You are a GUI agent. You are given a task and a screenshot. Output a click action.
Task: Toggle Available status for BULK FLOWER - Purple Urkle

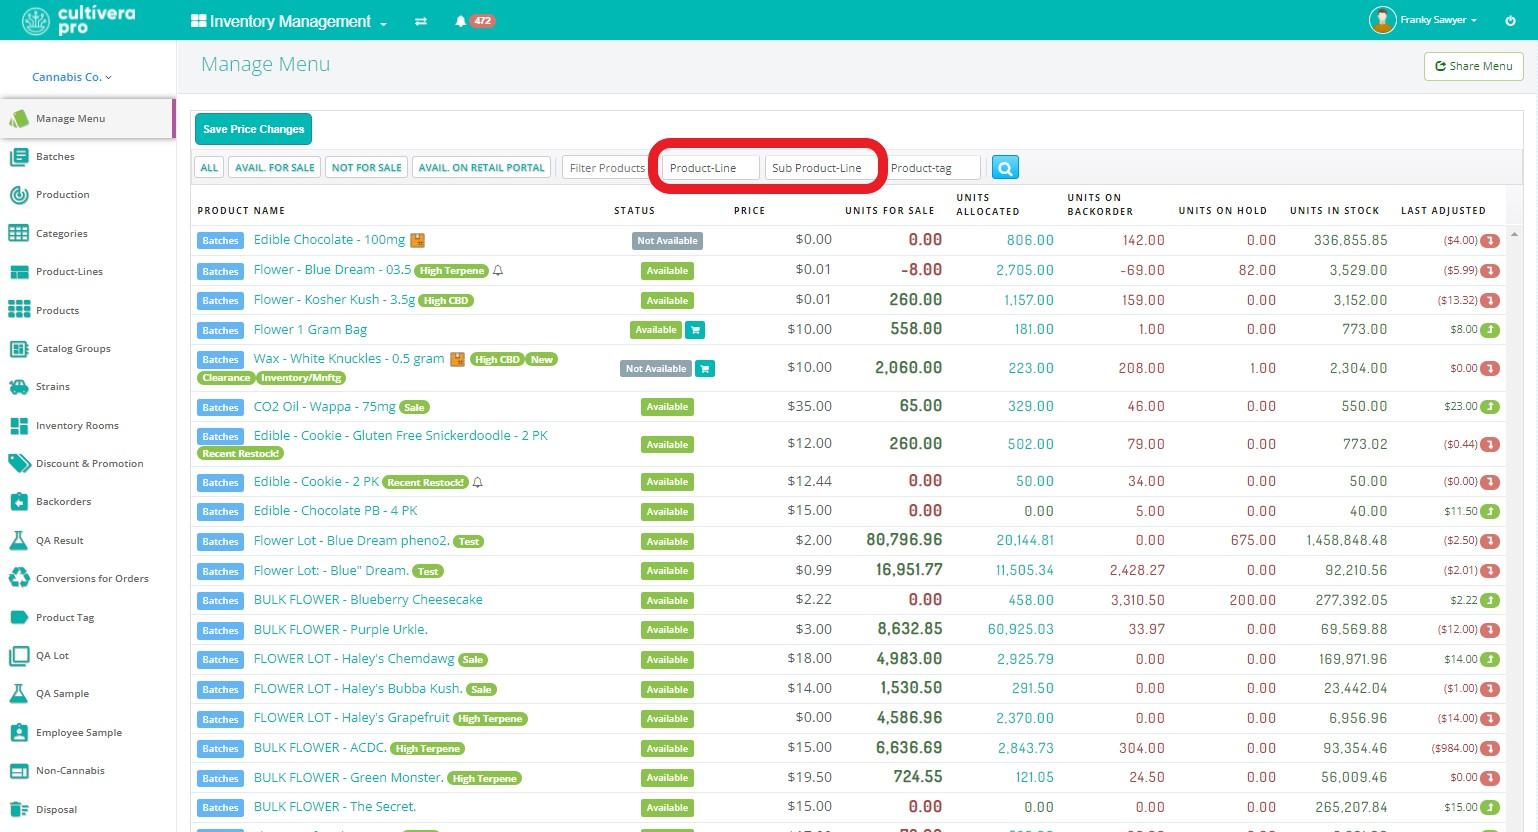click(x=667, y=630)
